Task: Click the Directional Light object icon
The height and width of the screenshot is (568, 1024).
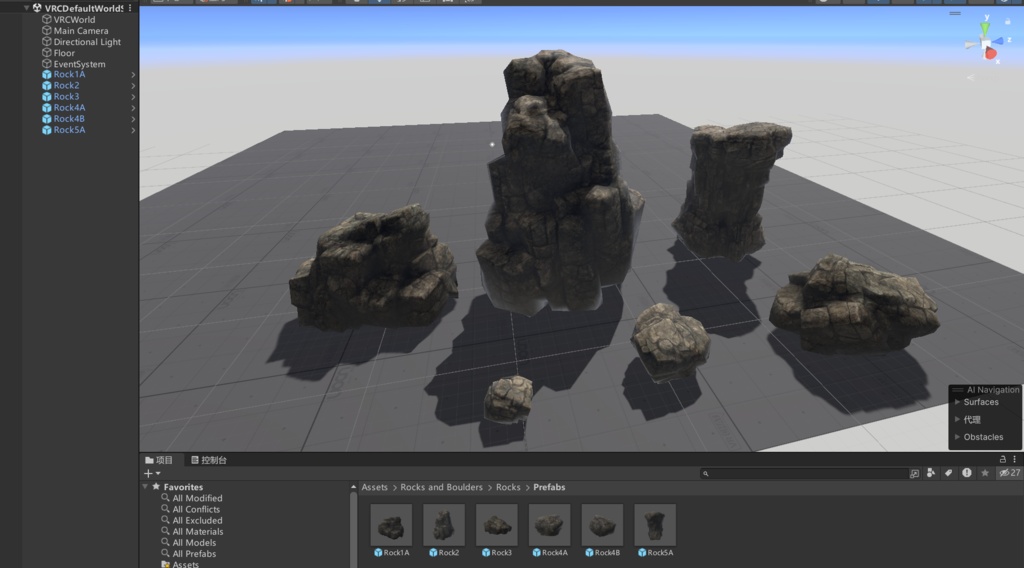Action: tap(46, 42)
